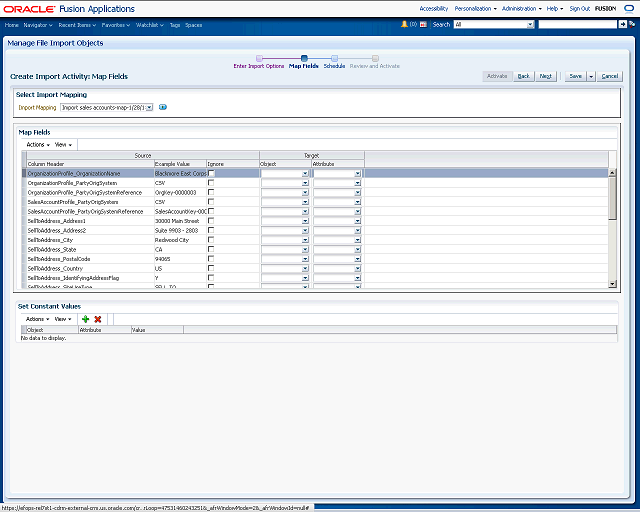This screenshot has height=512, width=640.
Task: Expand Save button dropdown arrow
Action: [x=591, y=76]
